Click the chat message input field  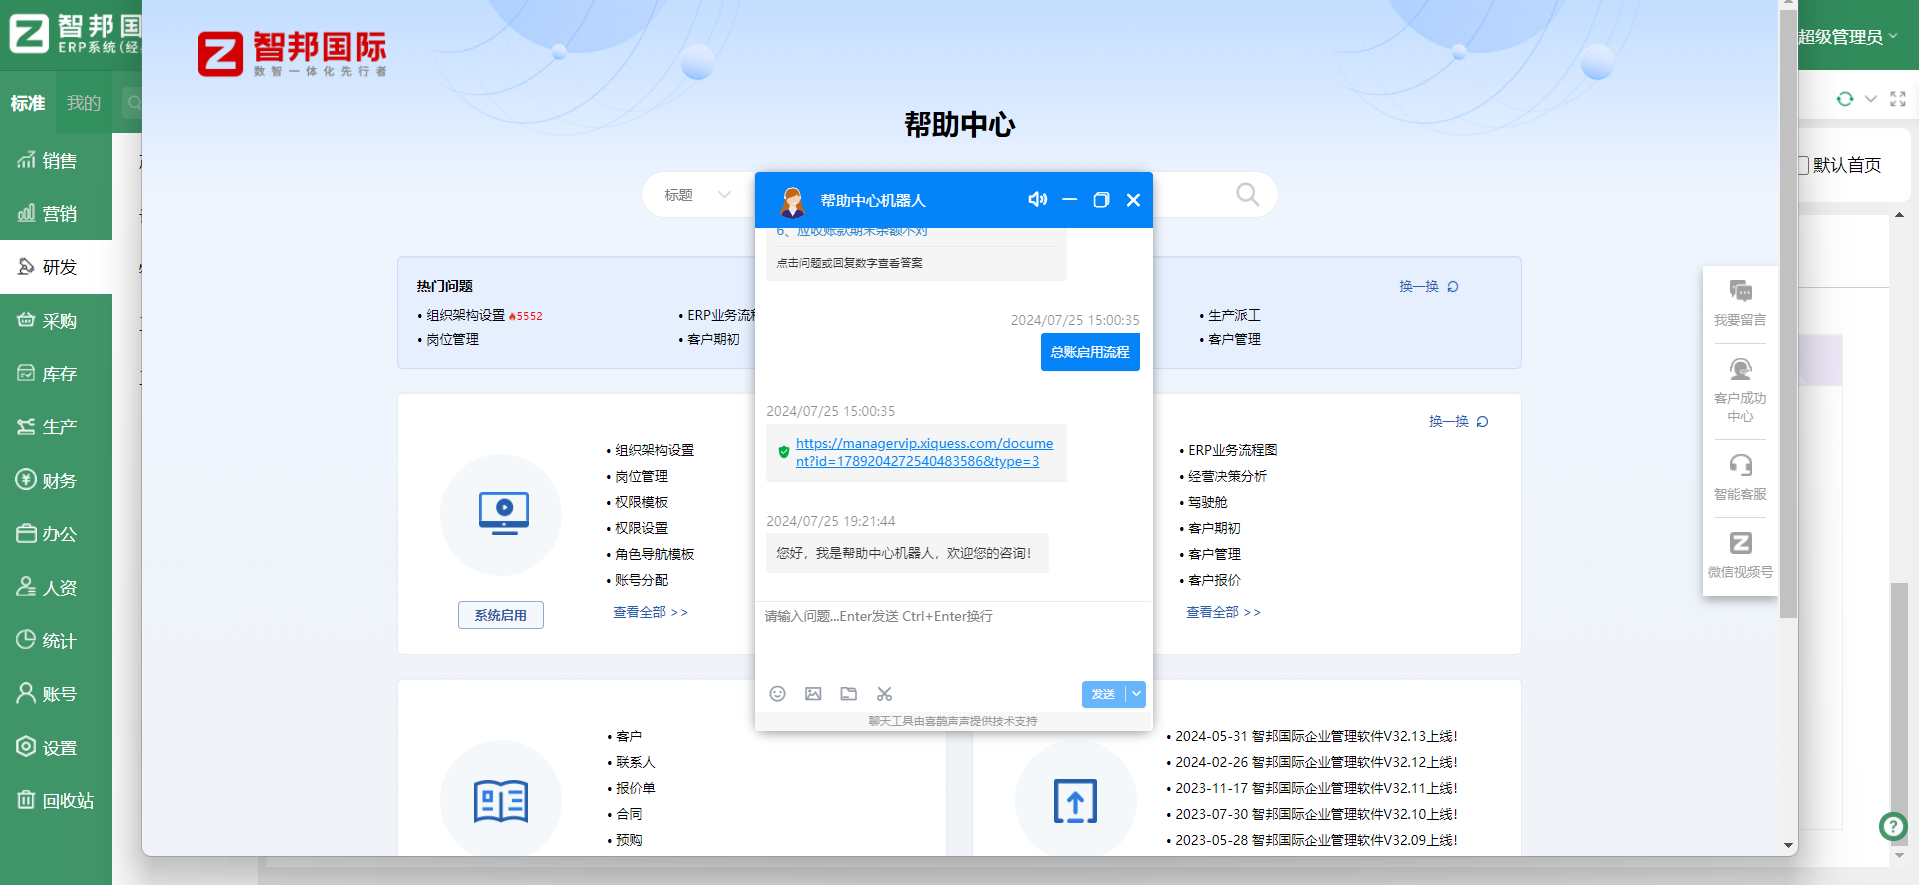953,640
